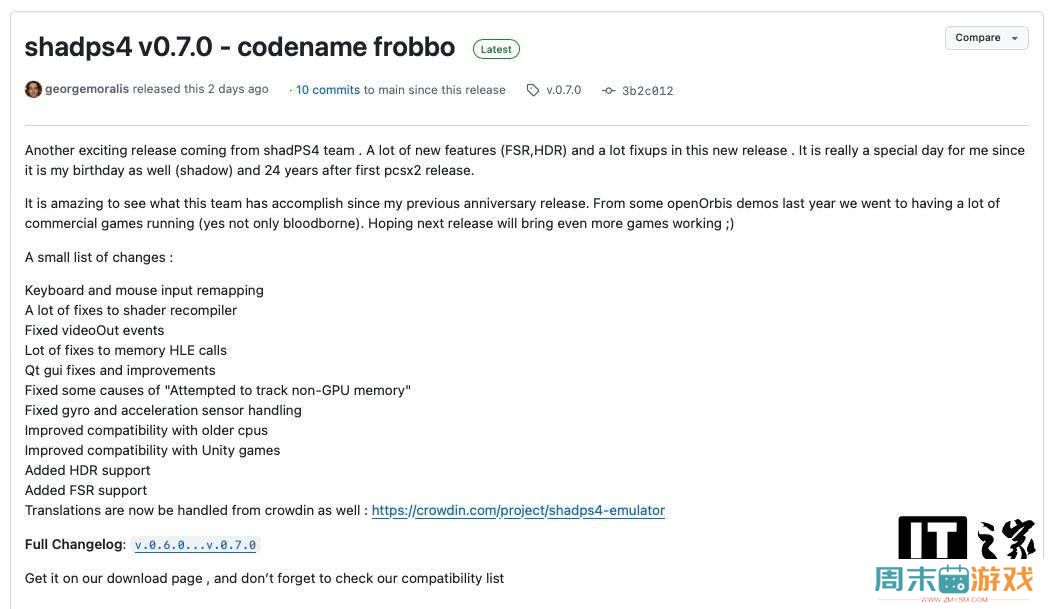Open the Compare dropdown
The height and width of the screenshot is (609, 1054).
(x=986, y=38)
